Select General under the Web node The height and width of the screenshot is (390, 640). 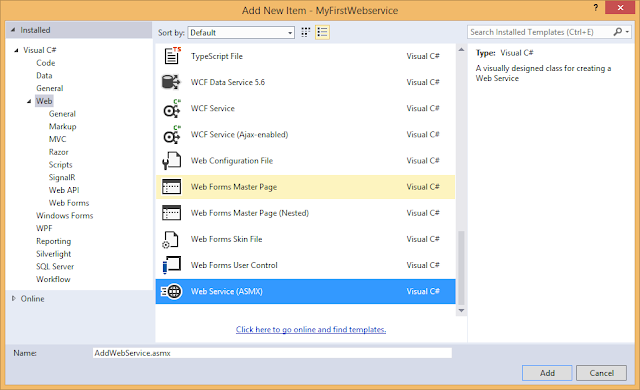62,114
